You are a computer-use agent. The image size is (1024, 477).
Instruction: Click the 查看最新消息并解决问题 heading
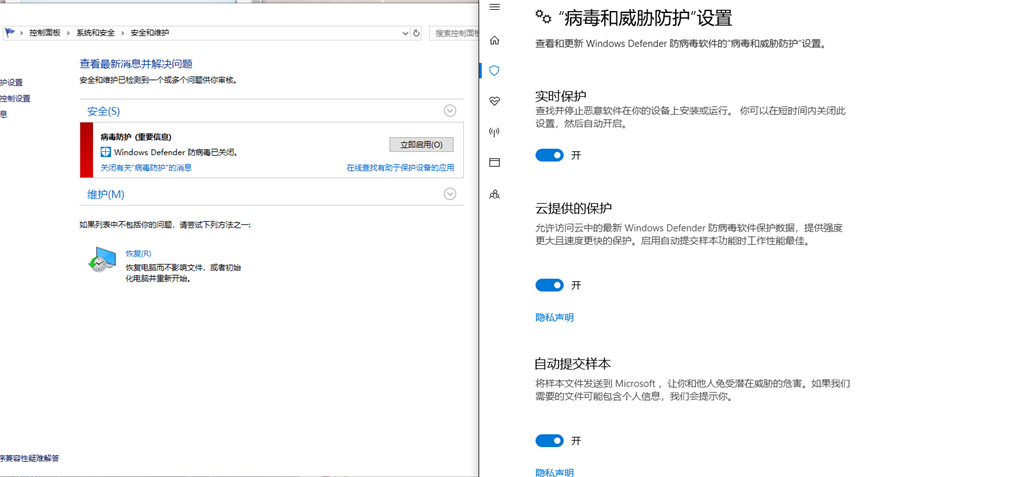136,63
